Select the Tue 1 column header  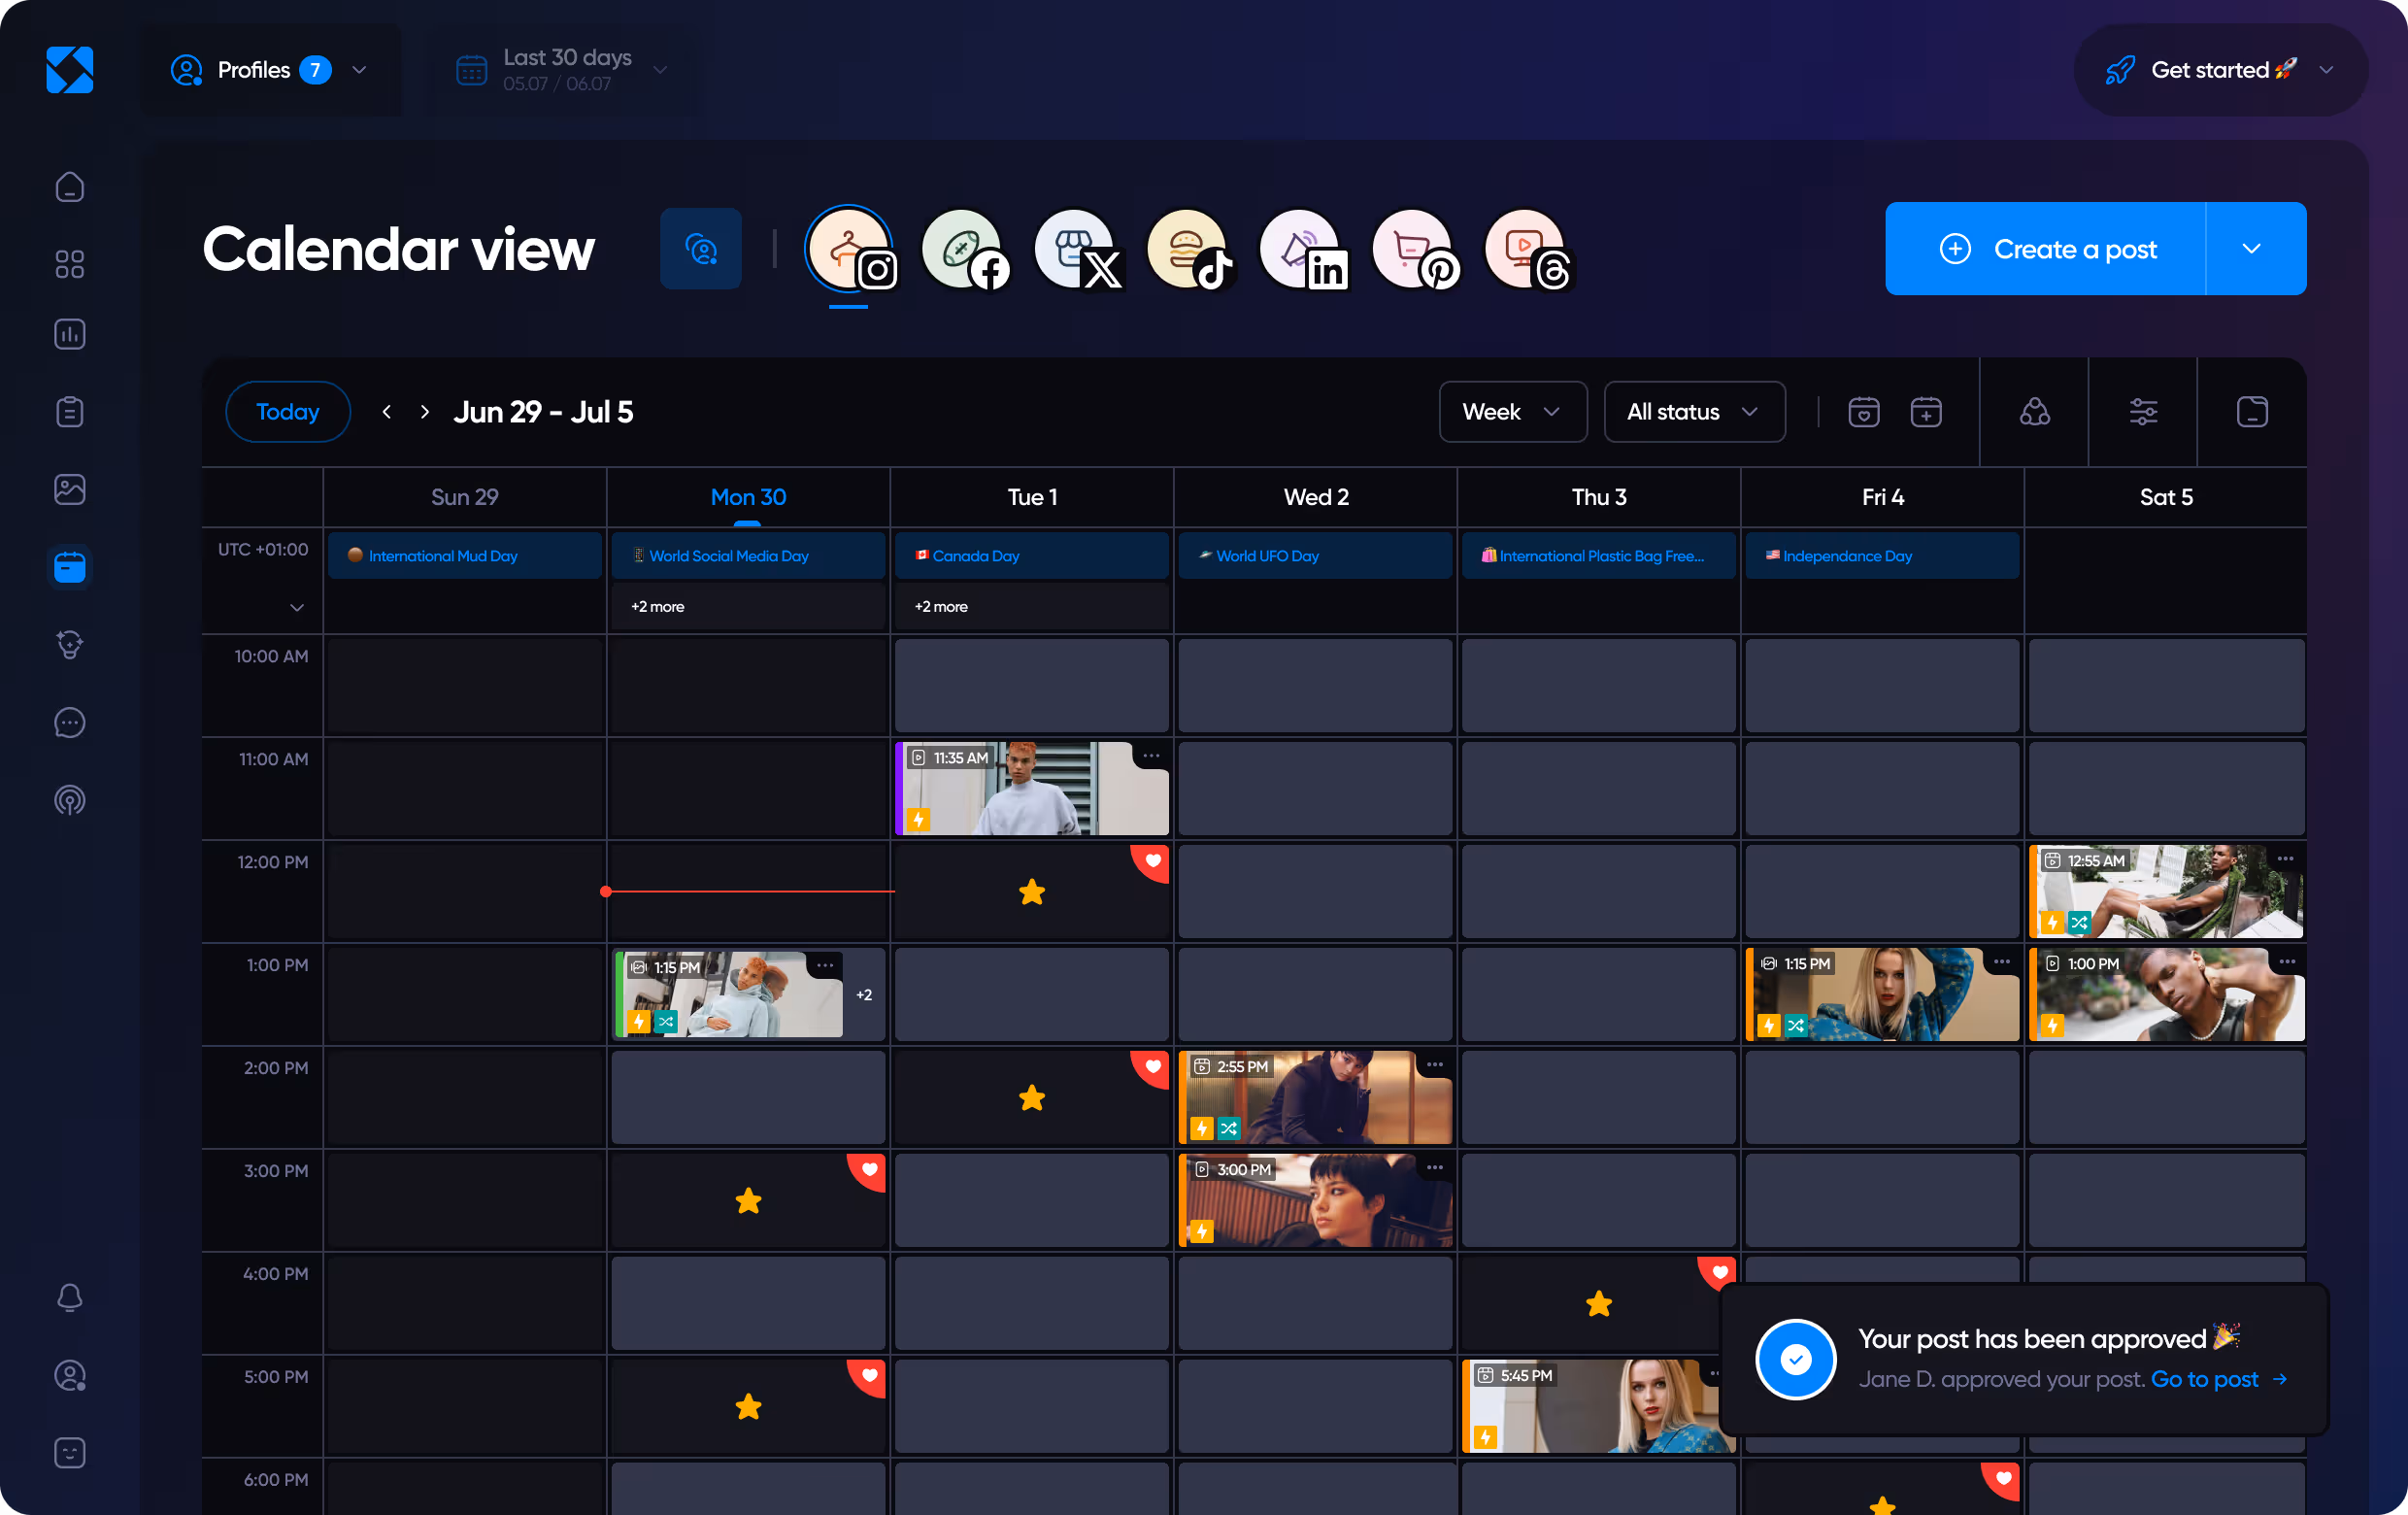(x=1032, y=497)
